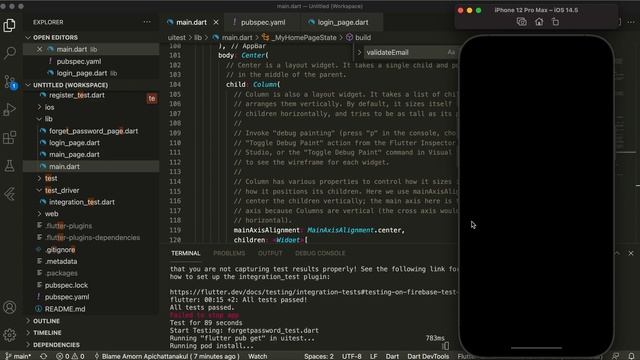Close the main.dart editor tab

click(216, 22)
